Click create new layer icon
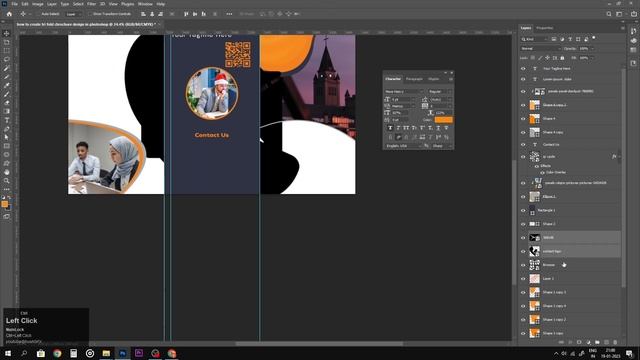 [606, 342]
